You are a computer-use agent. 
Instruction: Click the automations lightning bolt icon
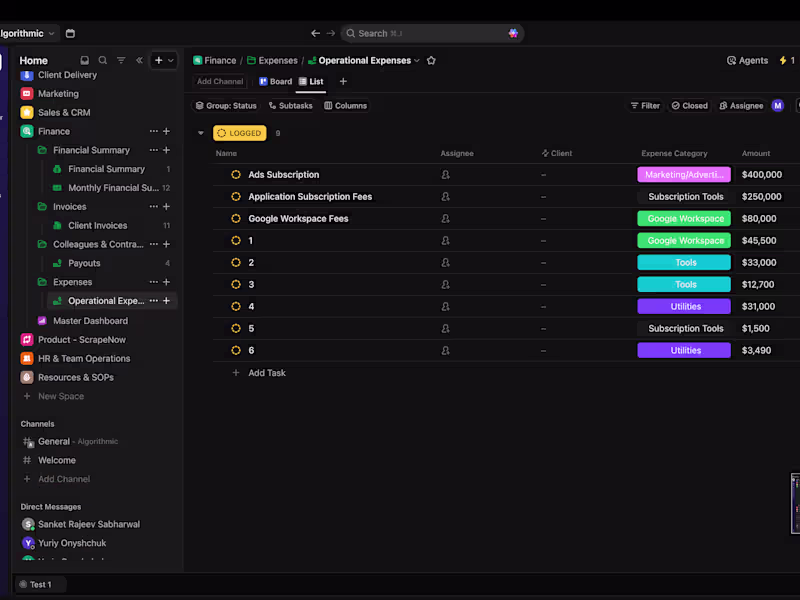783,60
